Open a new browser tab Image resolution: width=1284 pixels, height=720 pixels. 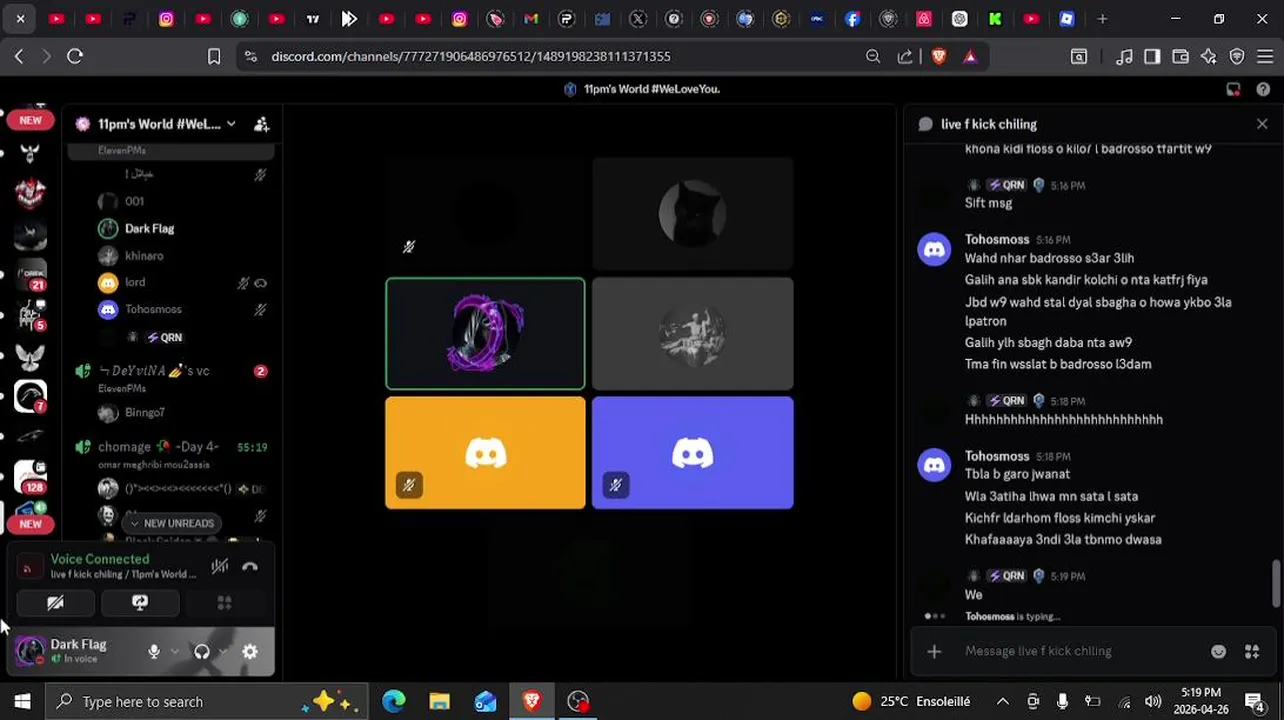pyautogui.click(x=1102, y=18)
